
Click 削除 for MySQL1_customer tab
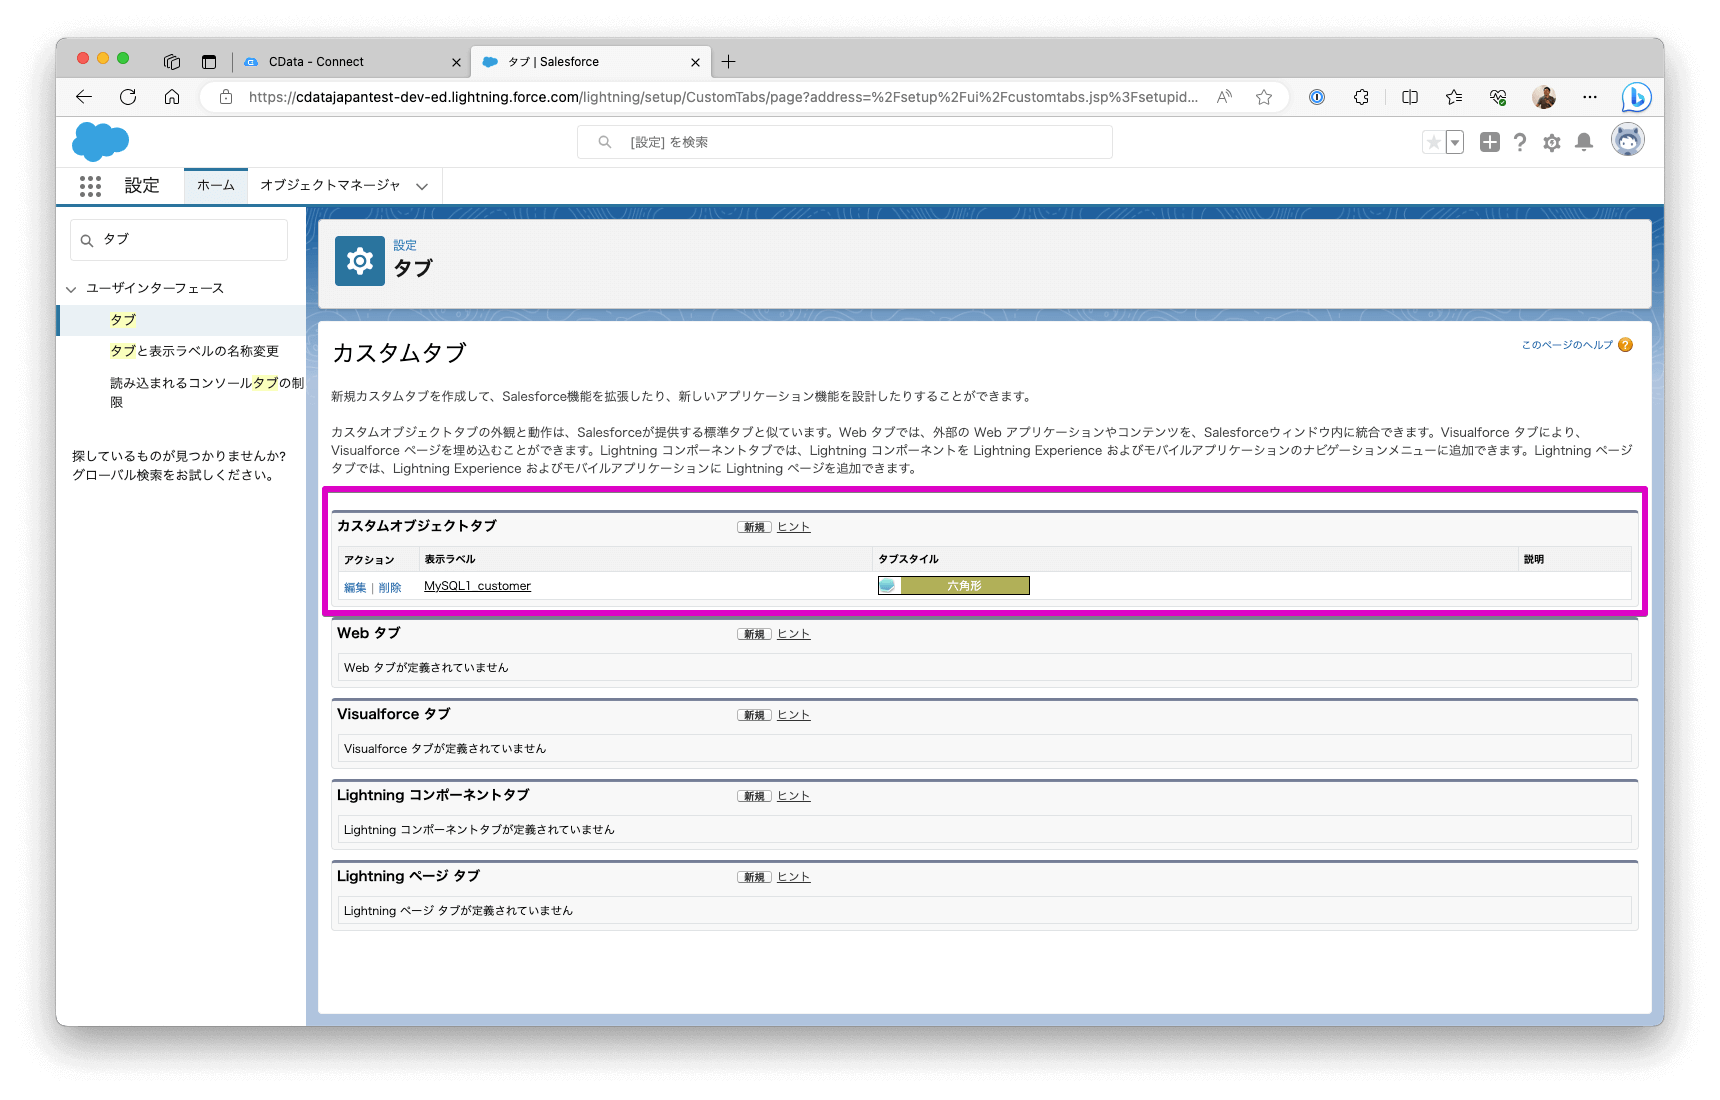click(x=390, y=588)
